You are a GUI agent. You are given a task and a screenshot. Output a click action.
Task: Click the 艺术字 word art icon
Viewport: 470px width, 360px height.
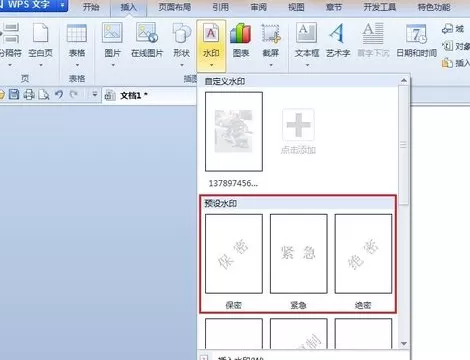tap(337, 33)
